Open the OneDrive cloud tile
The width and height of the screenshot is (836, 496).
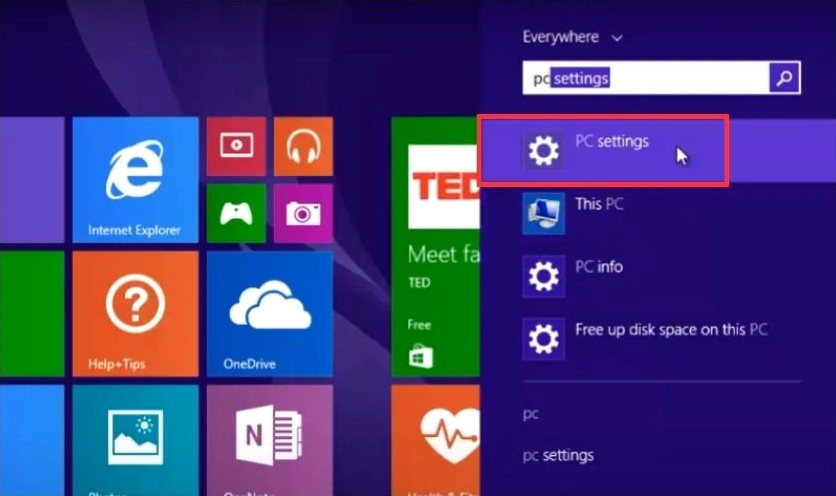[x=269, y=313]
